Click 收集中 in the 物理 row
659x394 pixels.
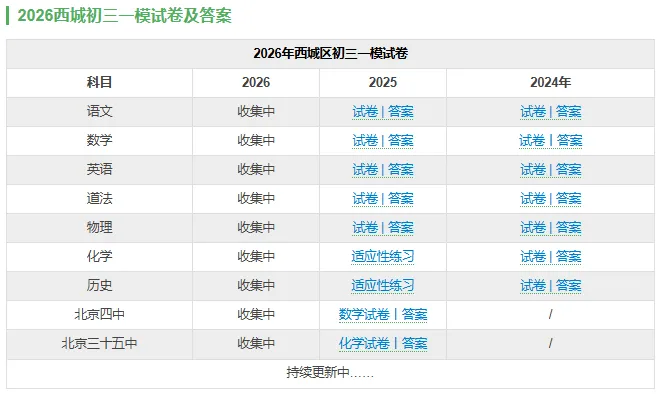tap(256, 227)
